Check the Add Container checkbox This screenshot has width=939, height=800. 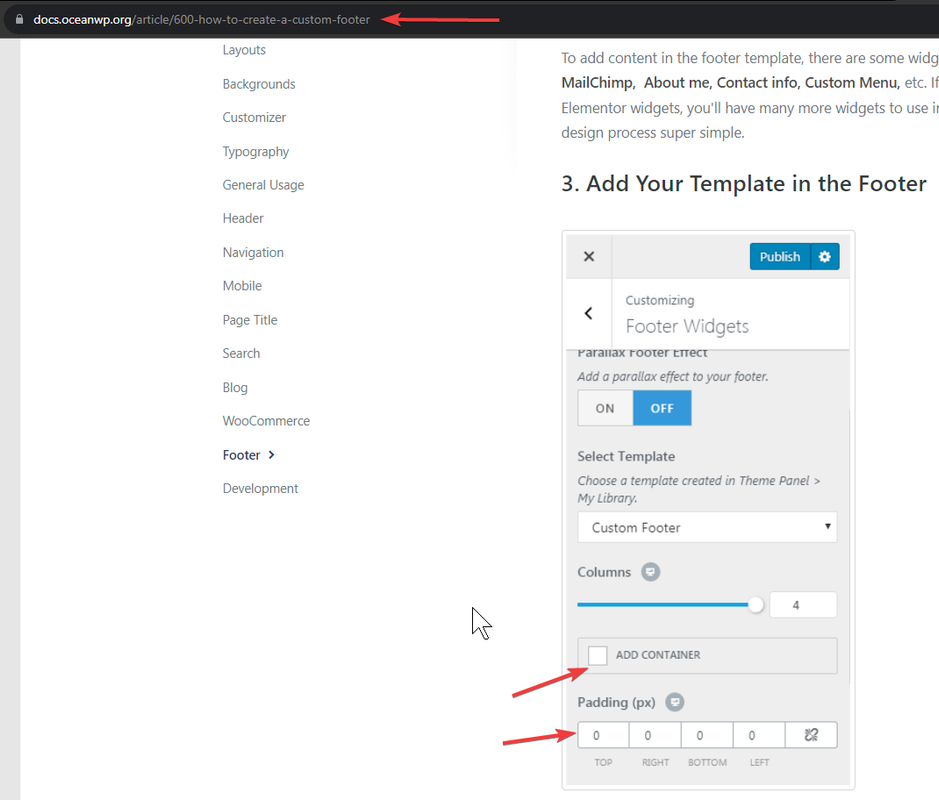pyautogui.click(x=597, y=655)
